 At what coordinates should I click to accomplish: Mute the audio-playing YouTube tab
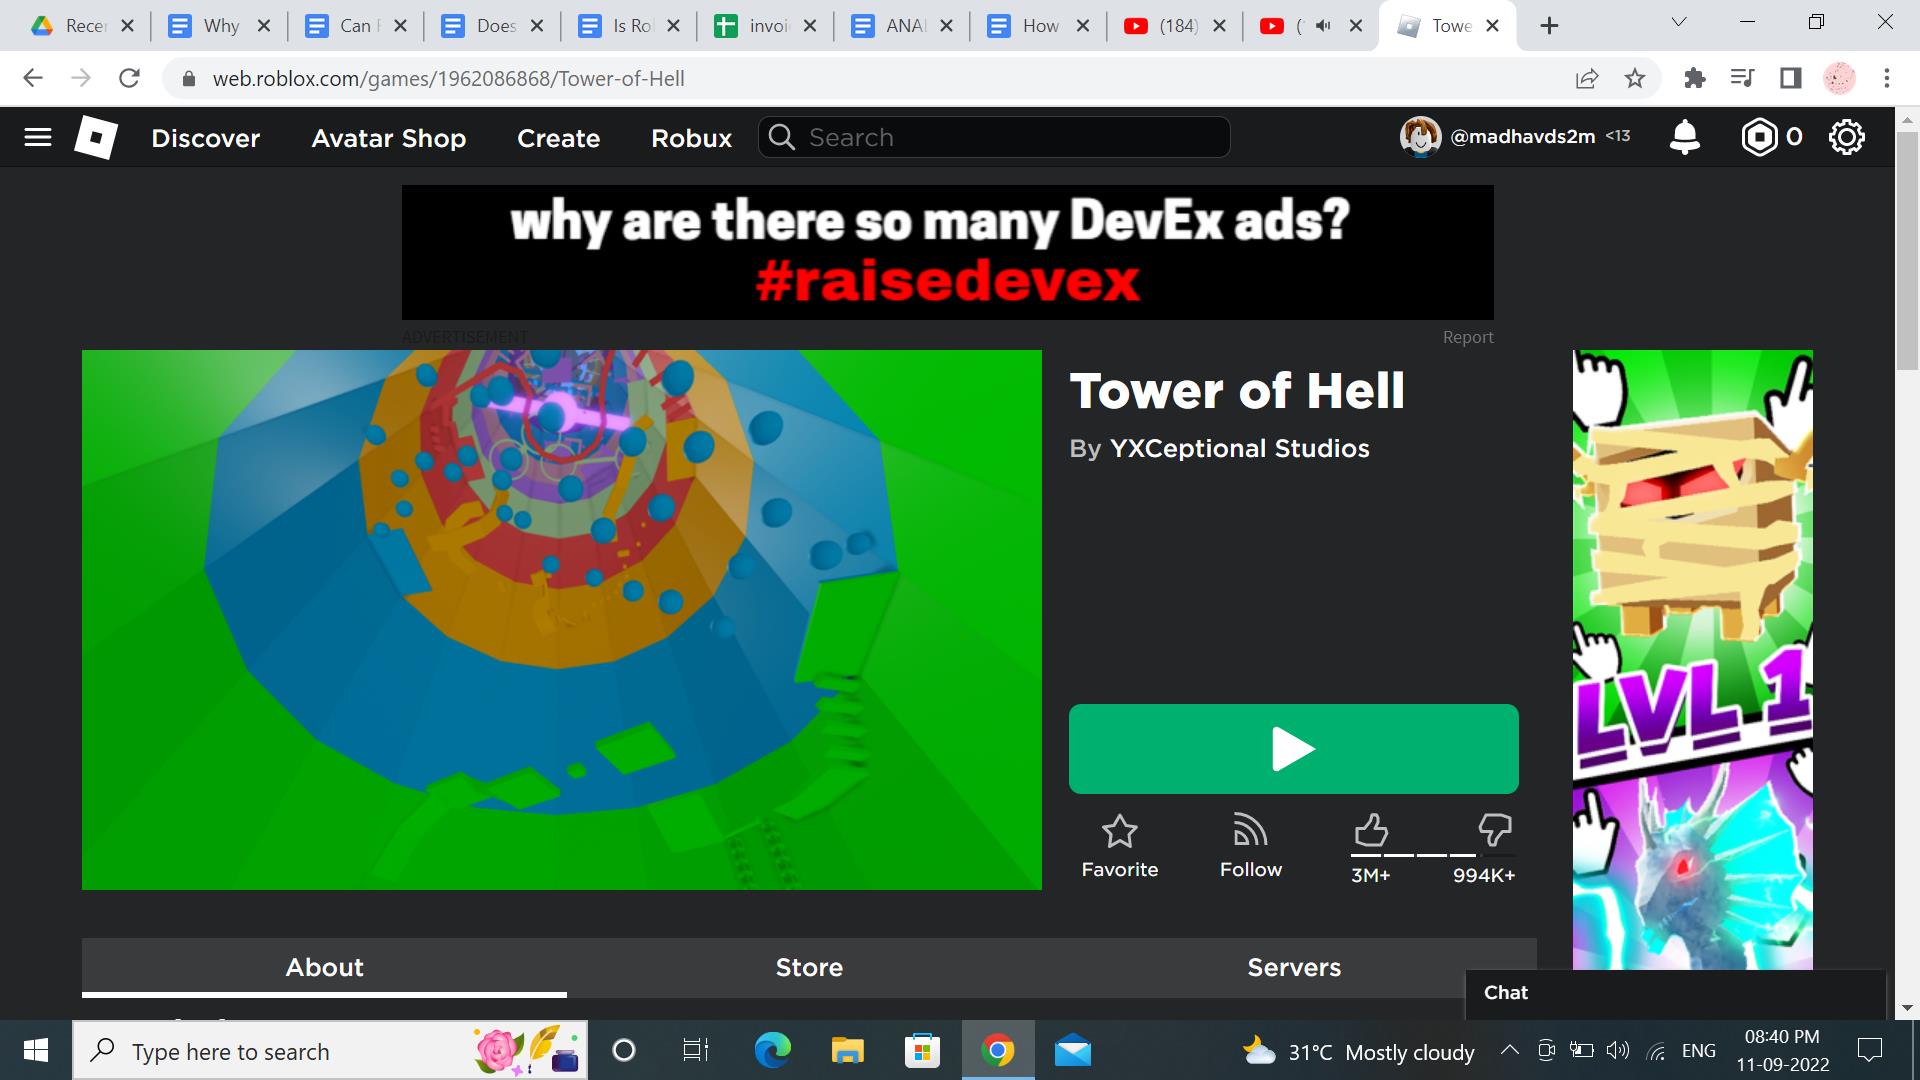pos(1323,26)
